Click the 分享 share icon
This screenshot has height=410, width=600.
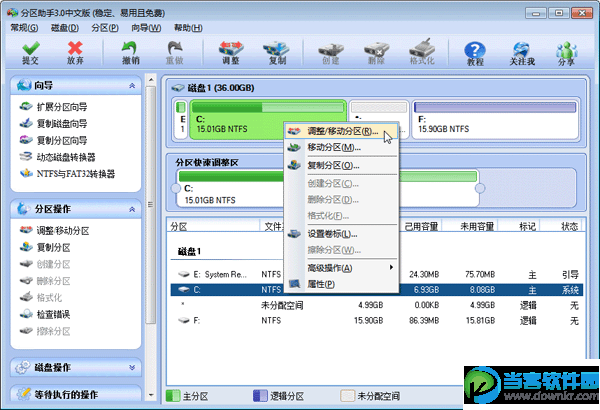pyautogui.click(x=567, y=53)
